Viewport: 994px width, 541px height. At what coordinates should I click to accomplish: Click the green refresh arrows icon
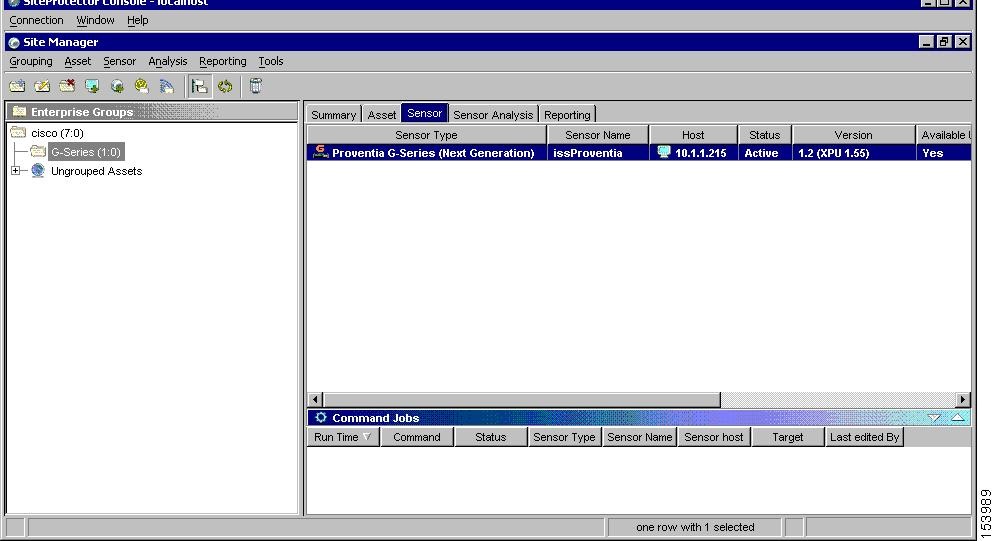pos(225,86)
